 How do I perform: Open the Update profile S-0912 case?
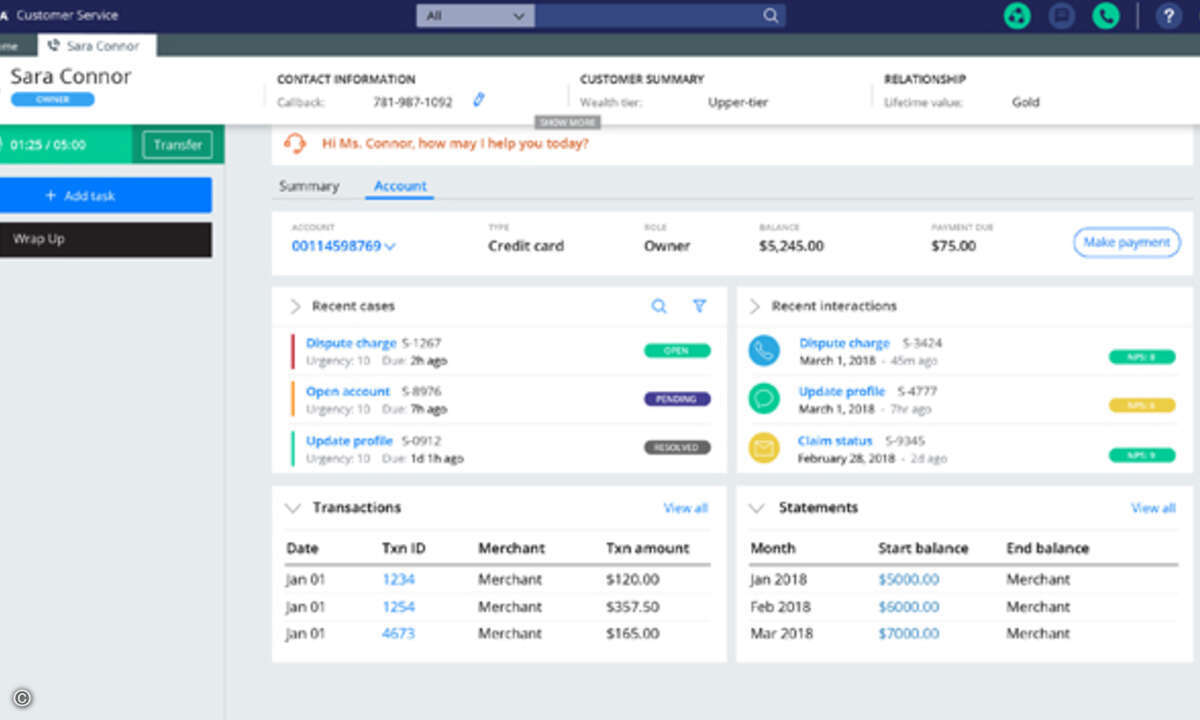coord(349,441)
